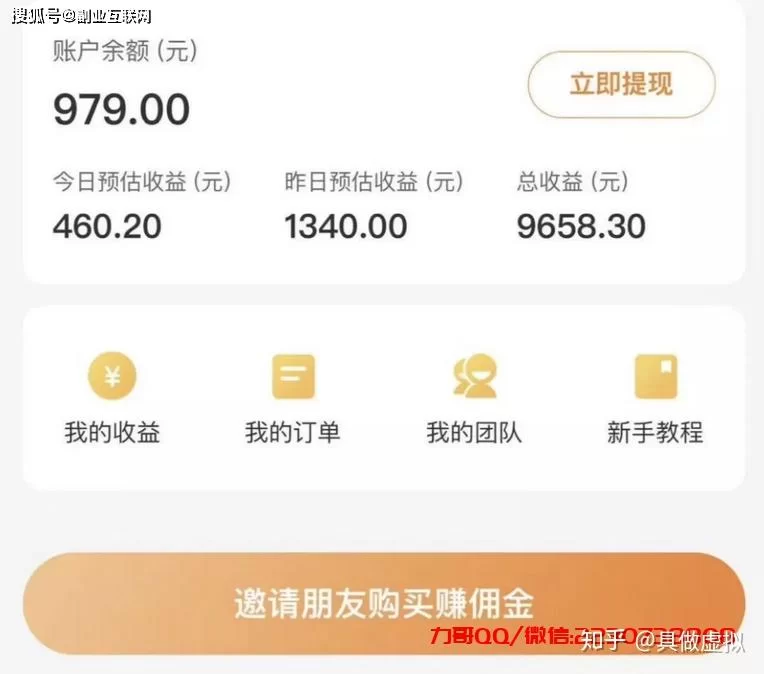Click the 立即提现 withdraw button
The image size is (764, 674).
click(622, 84)
